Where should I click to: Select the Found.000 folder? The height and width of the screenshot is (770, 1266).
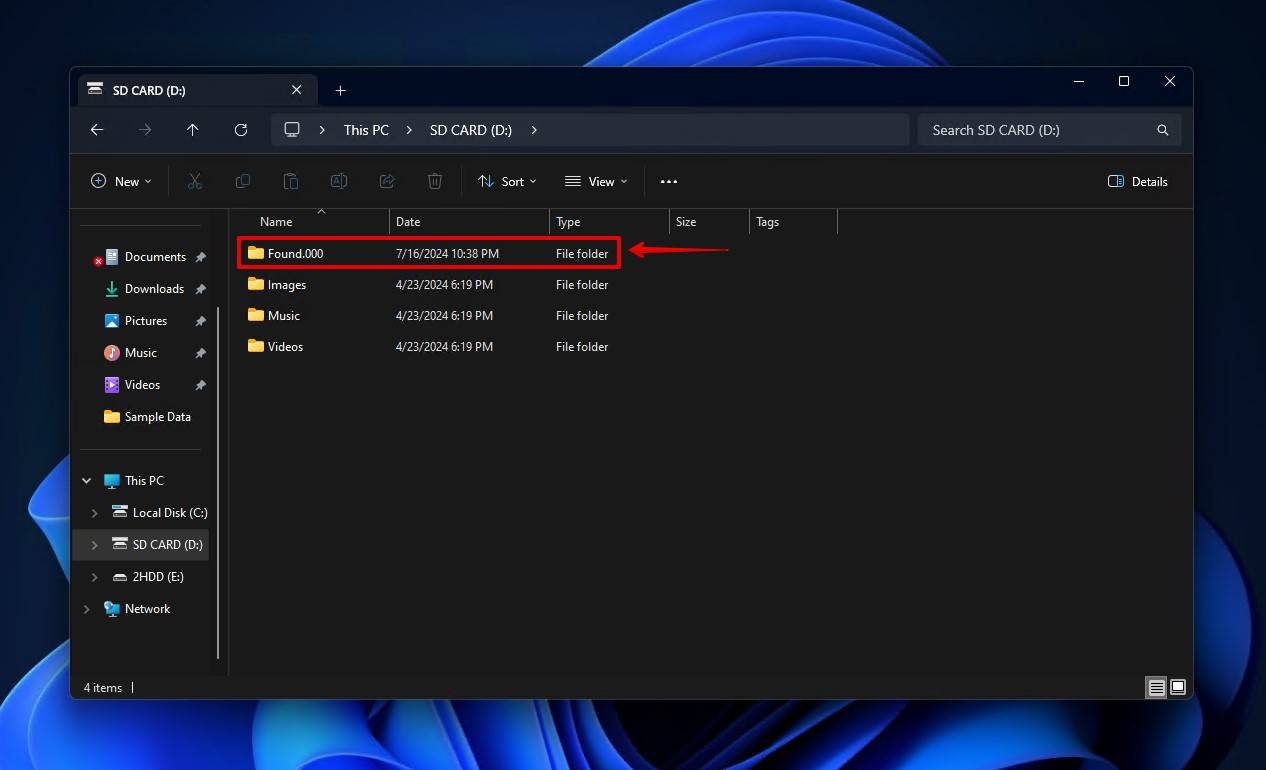429,253
